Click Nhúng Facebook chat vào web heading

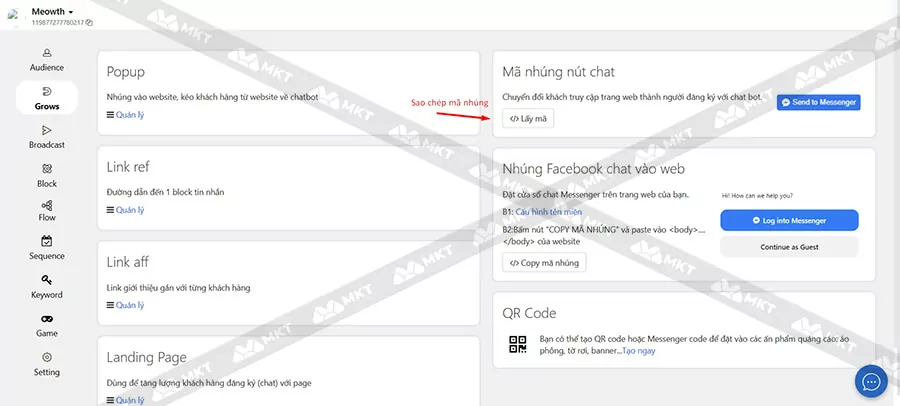coord(593,169)
